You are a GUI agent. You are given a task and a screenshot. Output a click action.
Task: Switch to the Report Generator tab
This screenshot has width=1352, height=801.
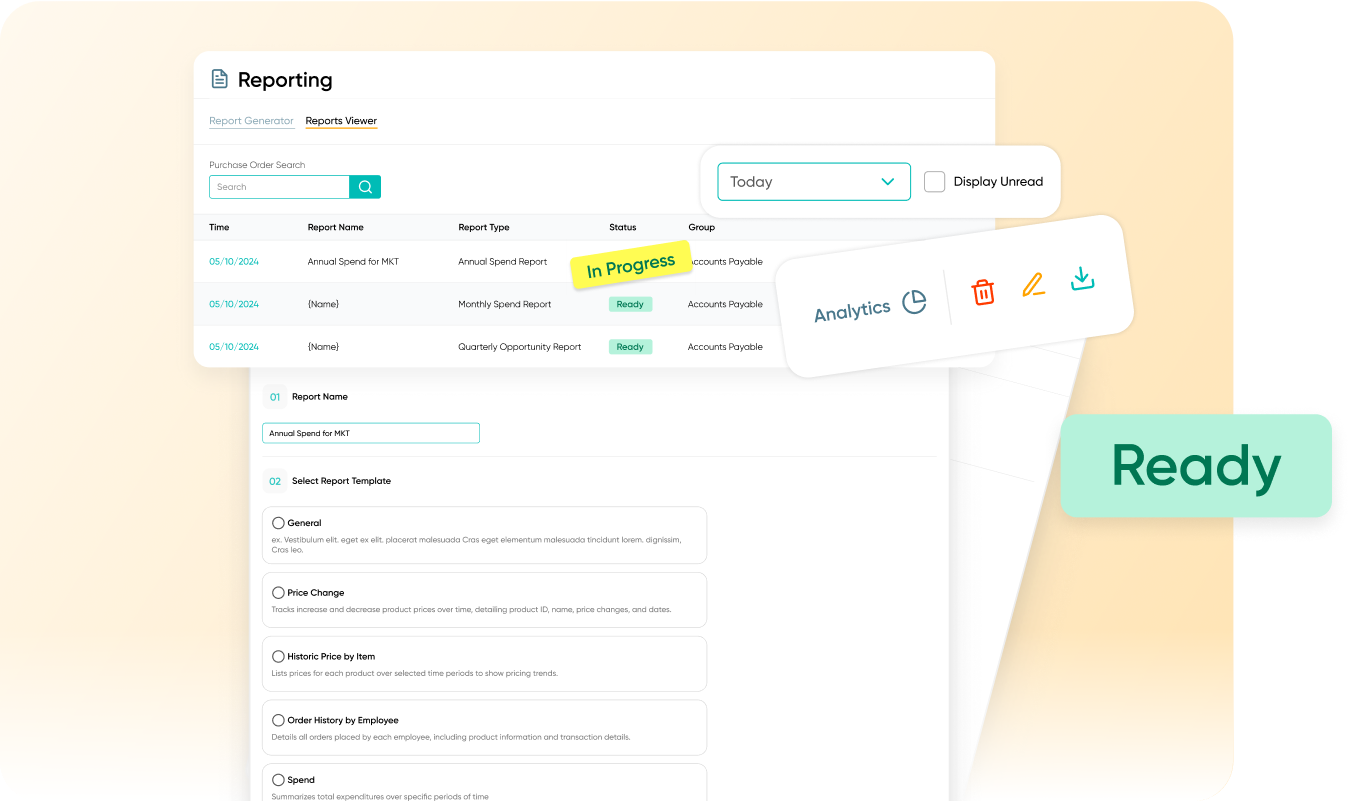pos(251,121)
